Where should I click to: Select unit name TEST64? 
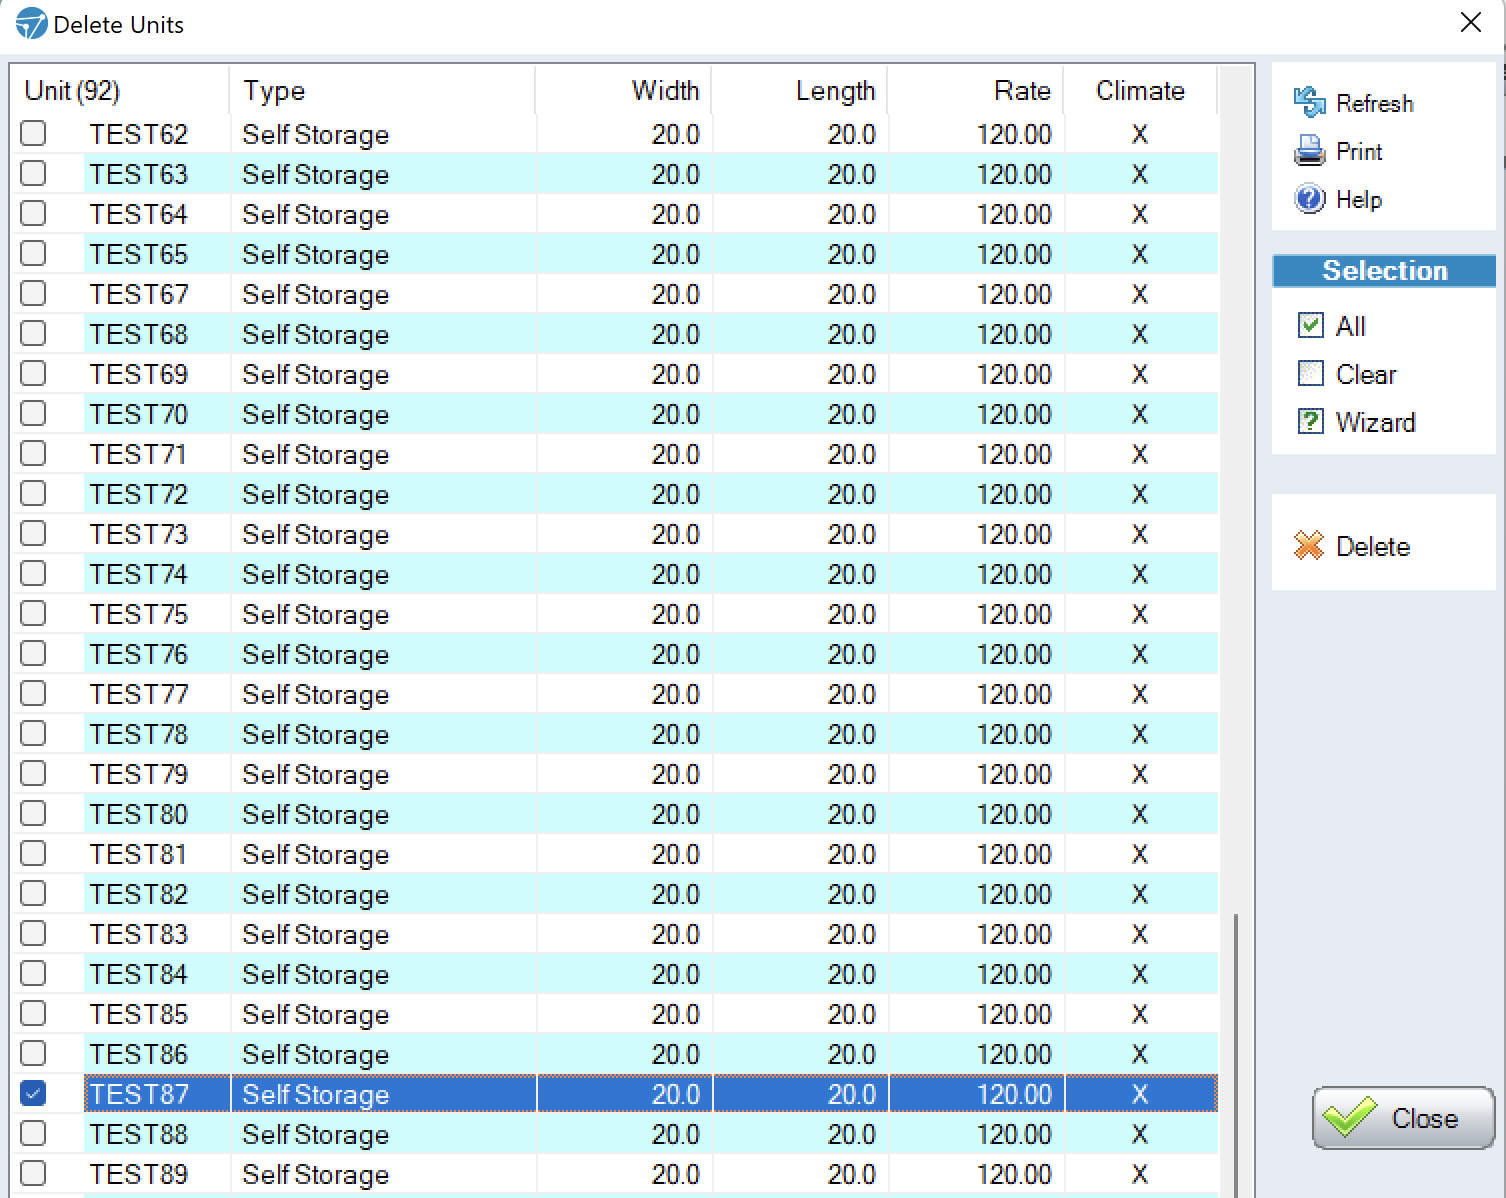pyautogui.click(x=138, y=214)
